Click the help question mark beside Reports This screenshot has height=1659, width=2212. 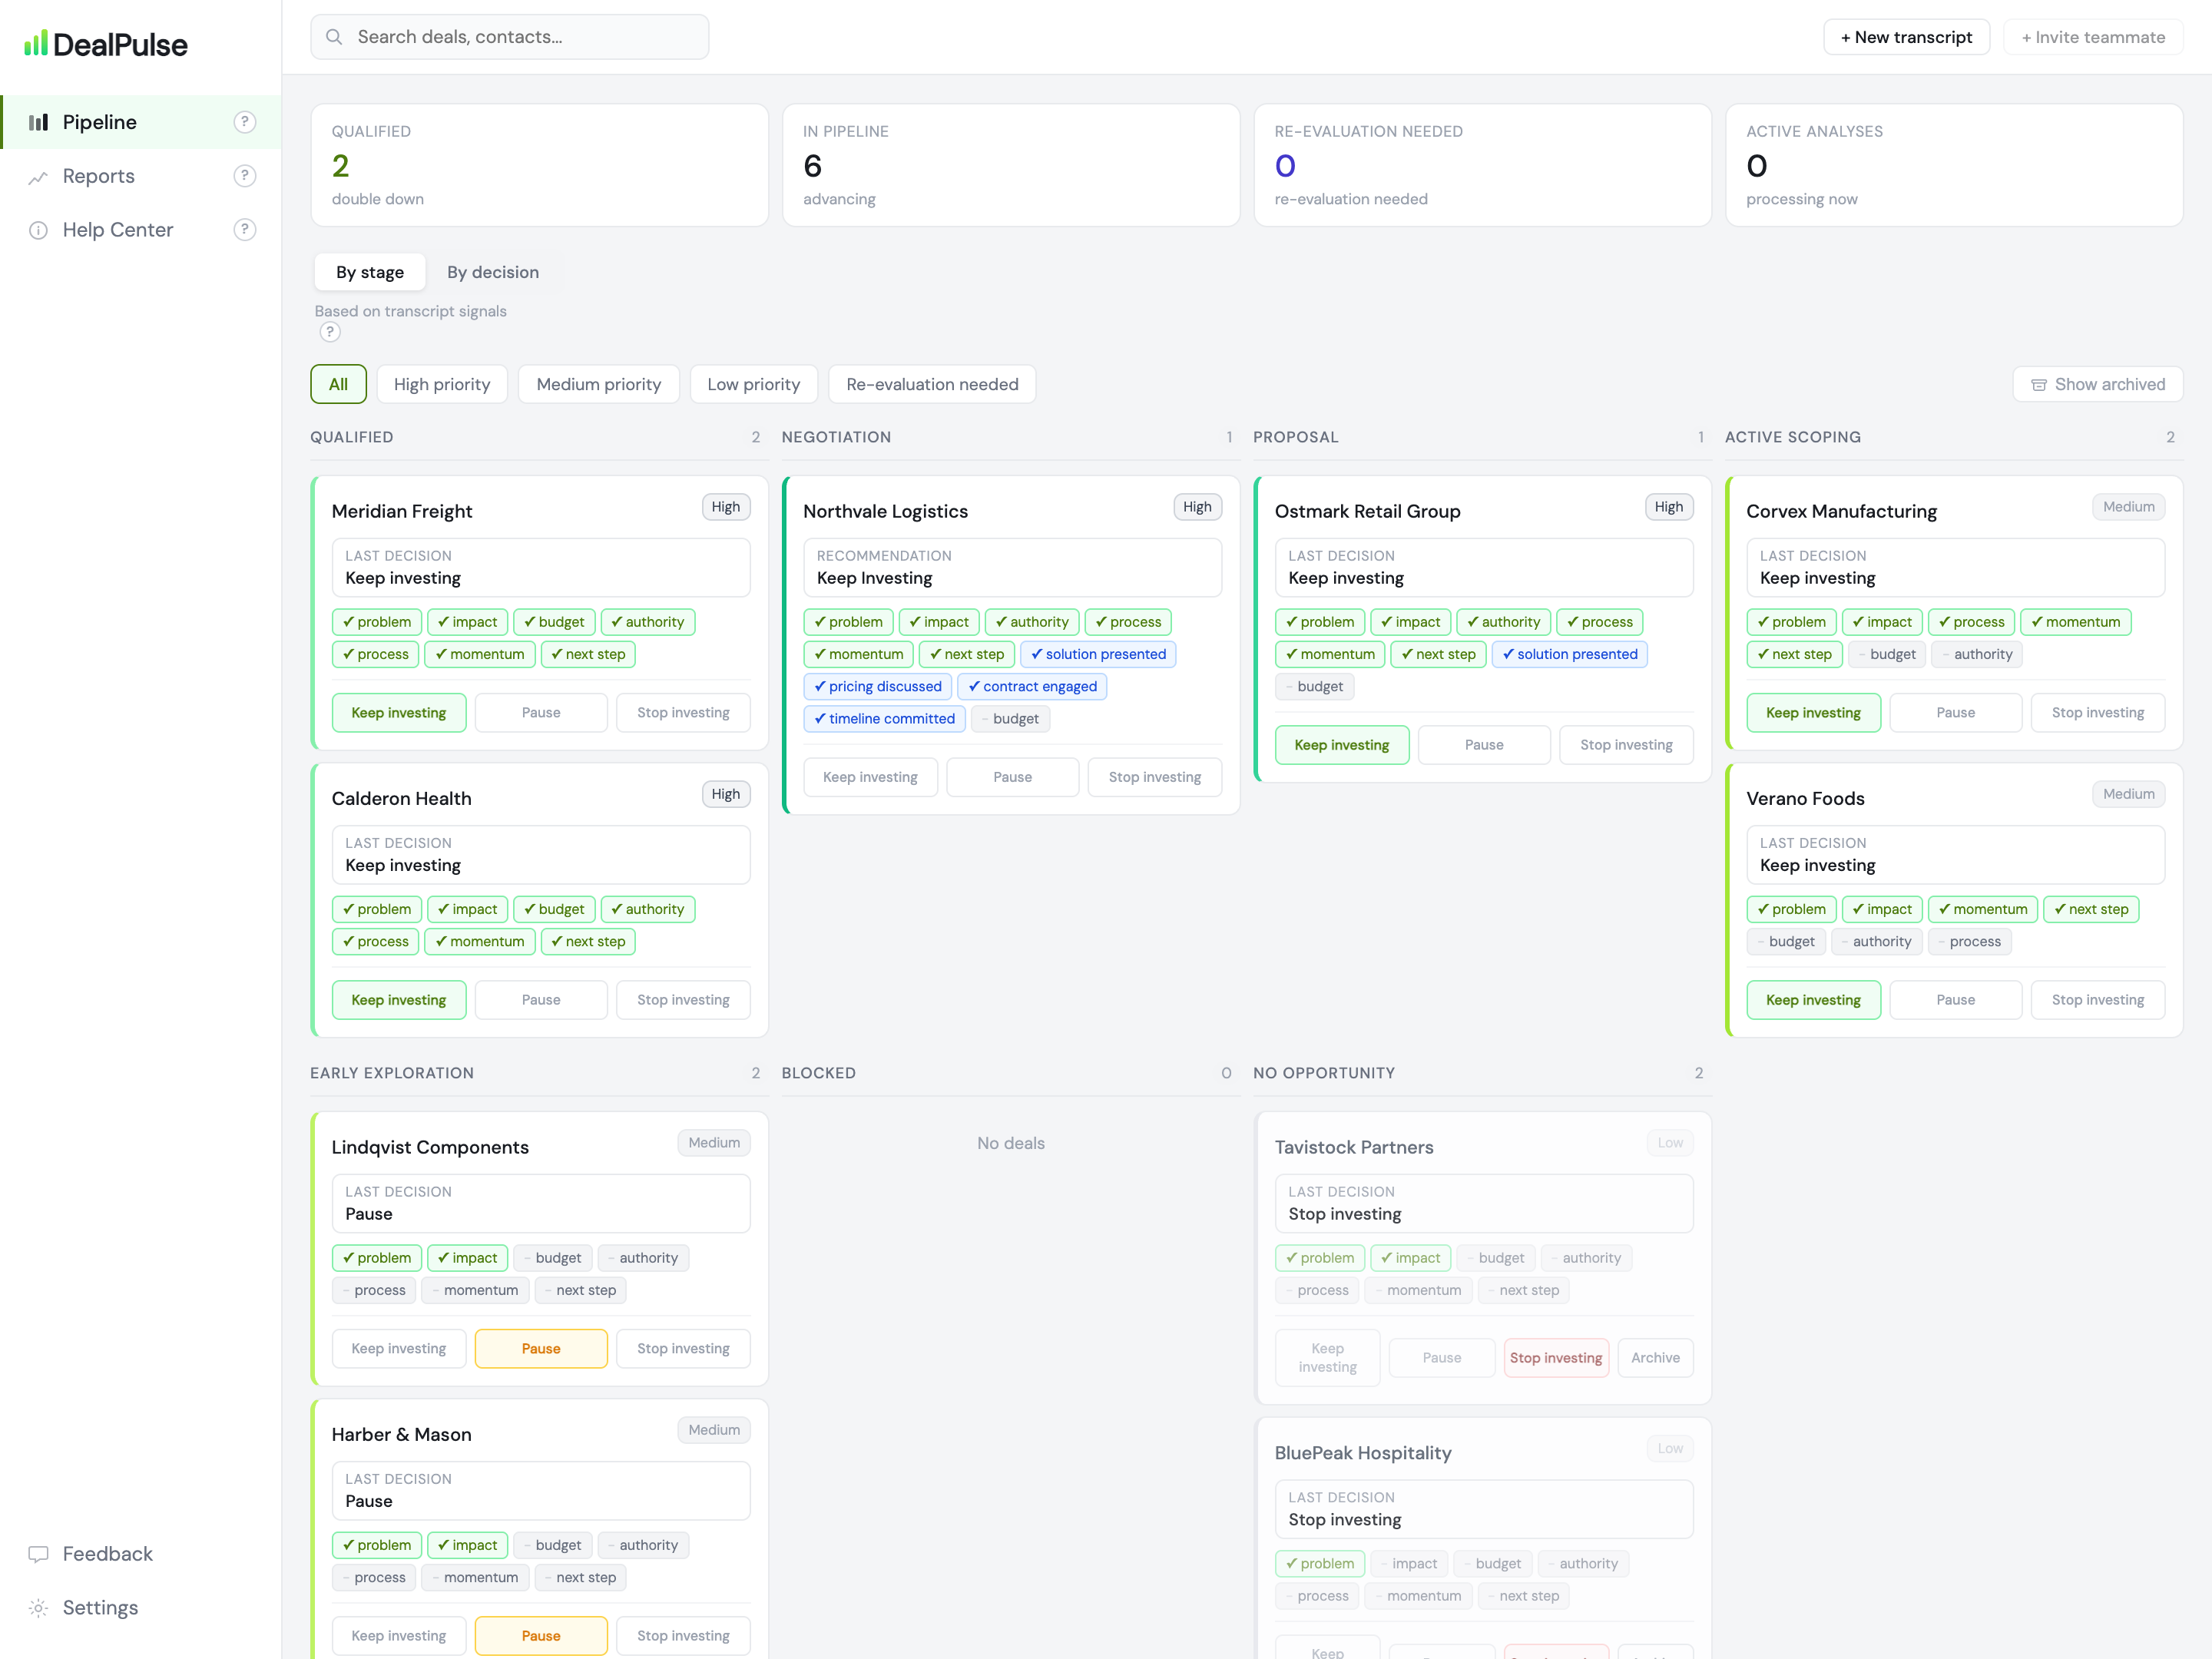[x=244, y=176]
